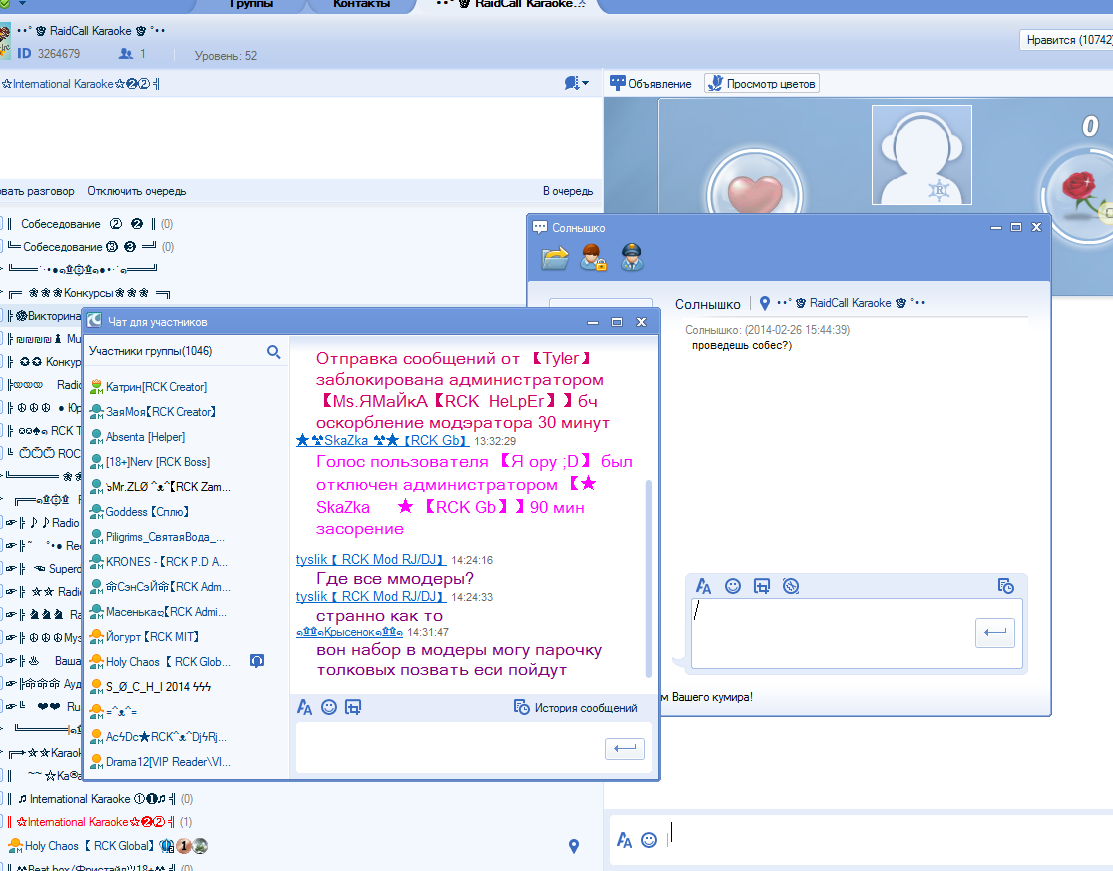This screenshot has height=871, width=1113.
Task: Click members chat vertical scrollbar
Action: [648, 579]
